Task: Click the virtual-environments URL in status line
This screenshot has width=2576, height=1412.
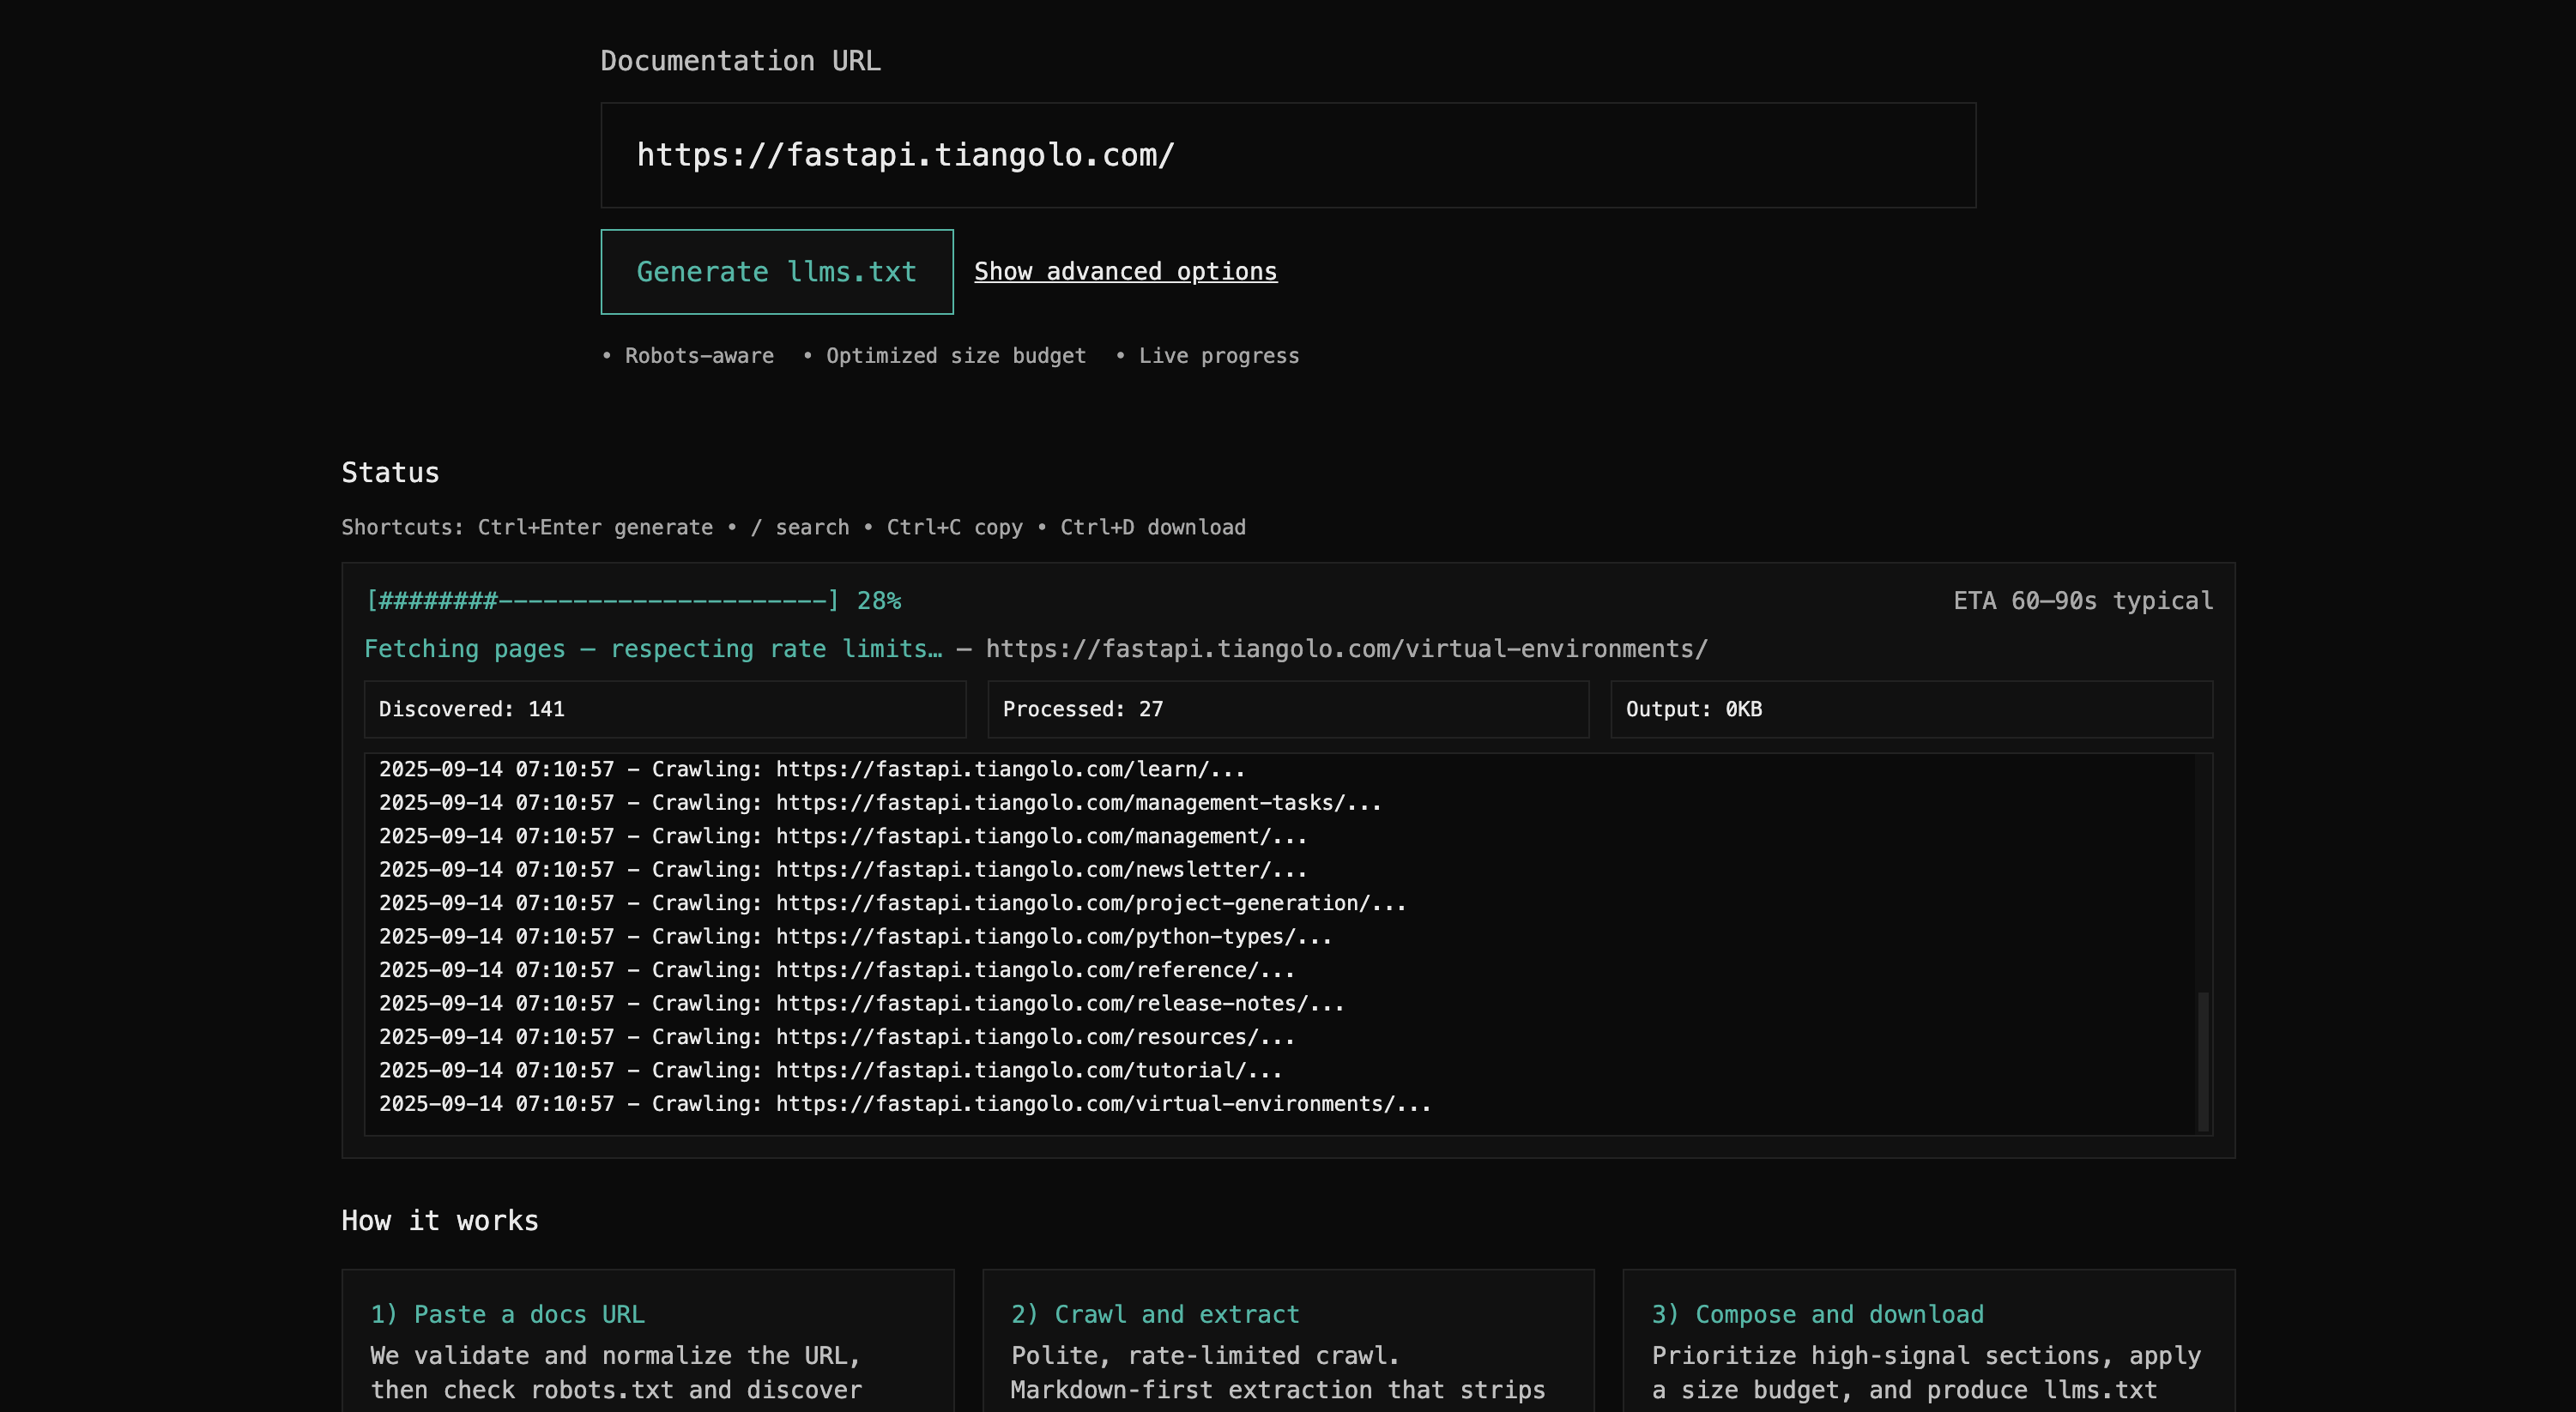Action: pos(1347,649)
